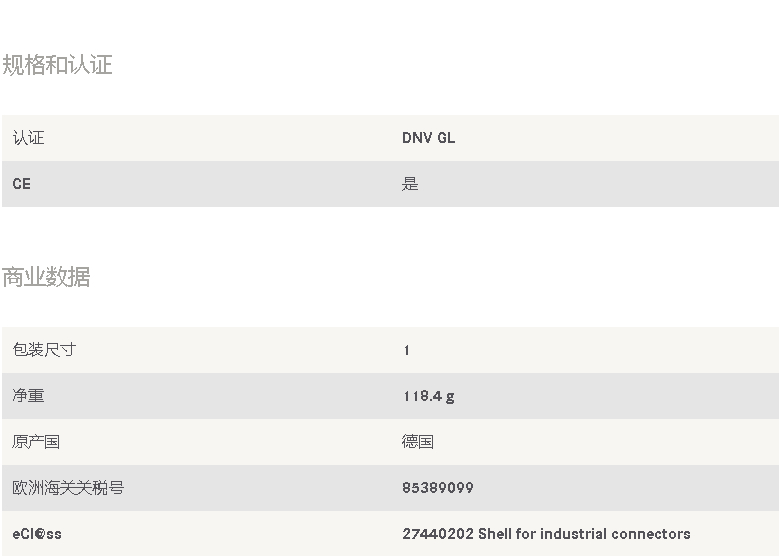Click the packaging size value 1
This screenshot has width=779, height=556.
point(406,350)
